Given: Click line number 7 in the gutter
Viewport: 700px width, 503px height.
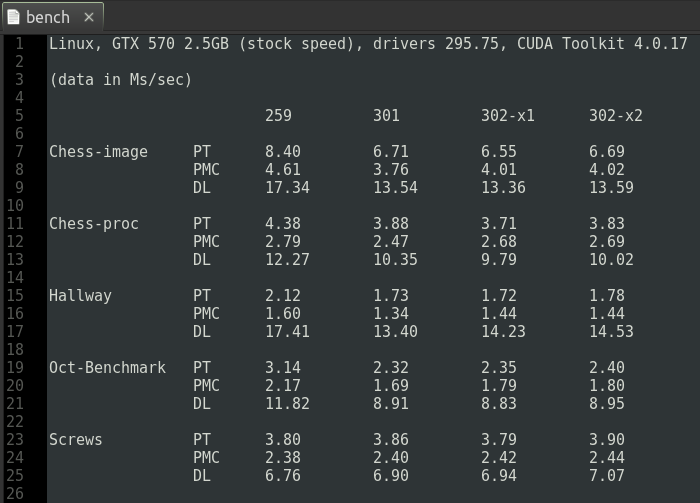Looking at the screenshot, I should pyautogui.click(x=19, y=152).
